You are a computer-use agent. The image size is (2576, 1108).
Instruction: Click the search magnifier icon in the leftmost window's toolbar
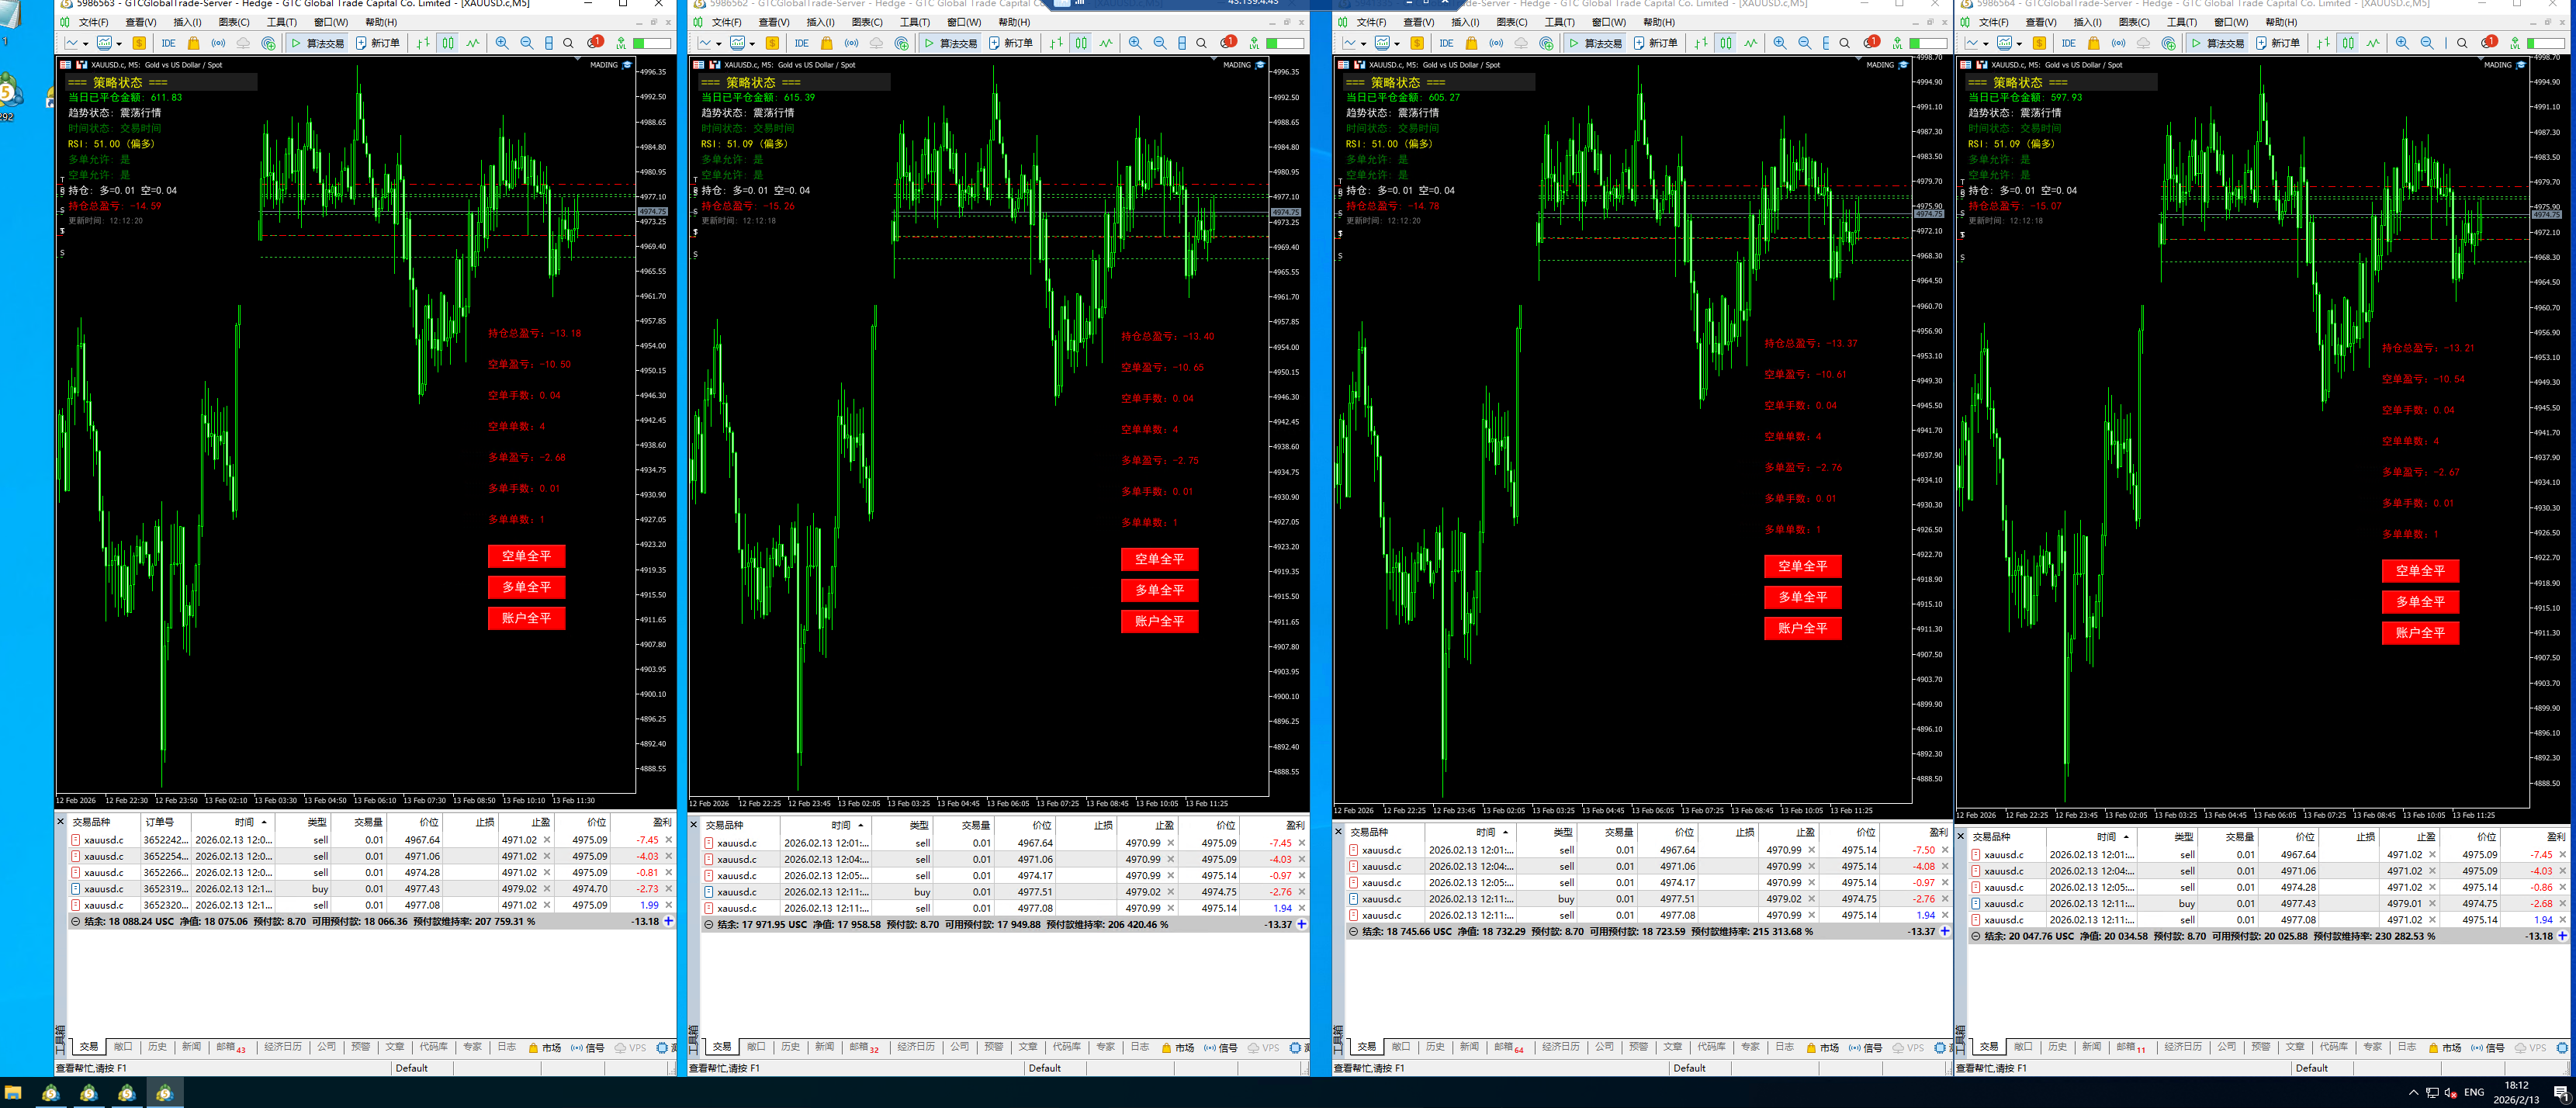click(568, 43)
